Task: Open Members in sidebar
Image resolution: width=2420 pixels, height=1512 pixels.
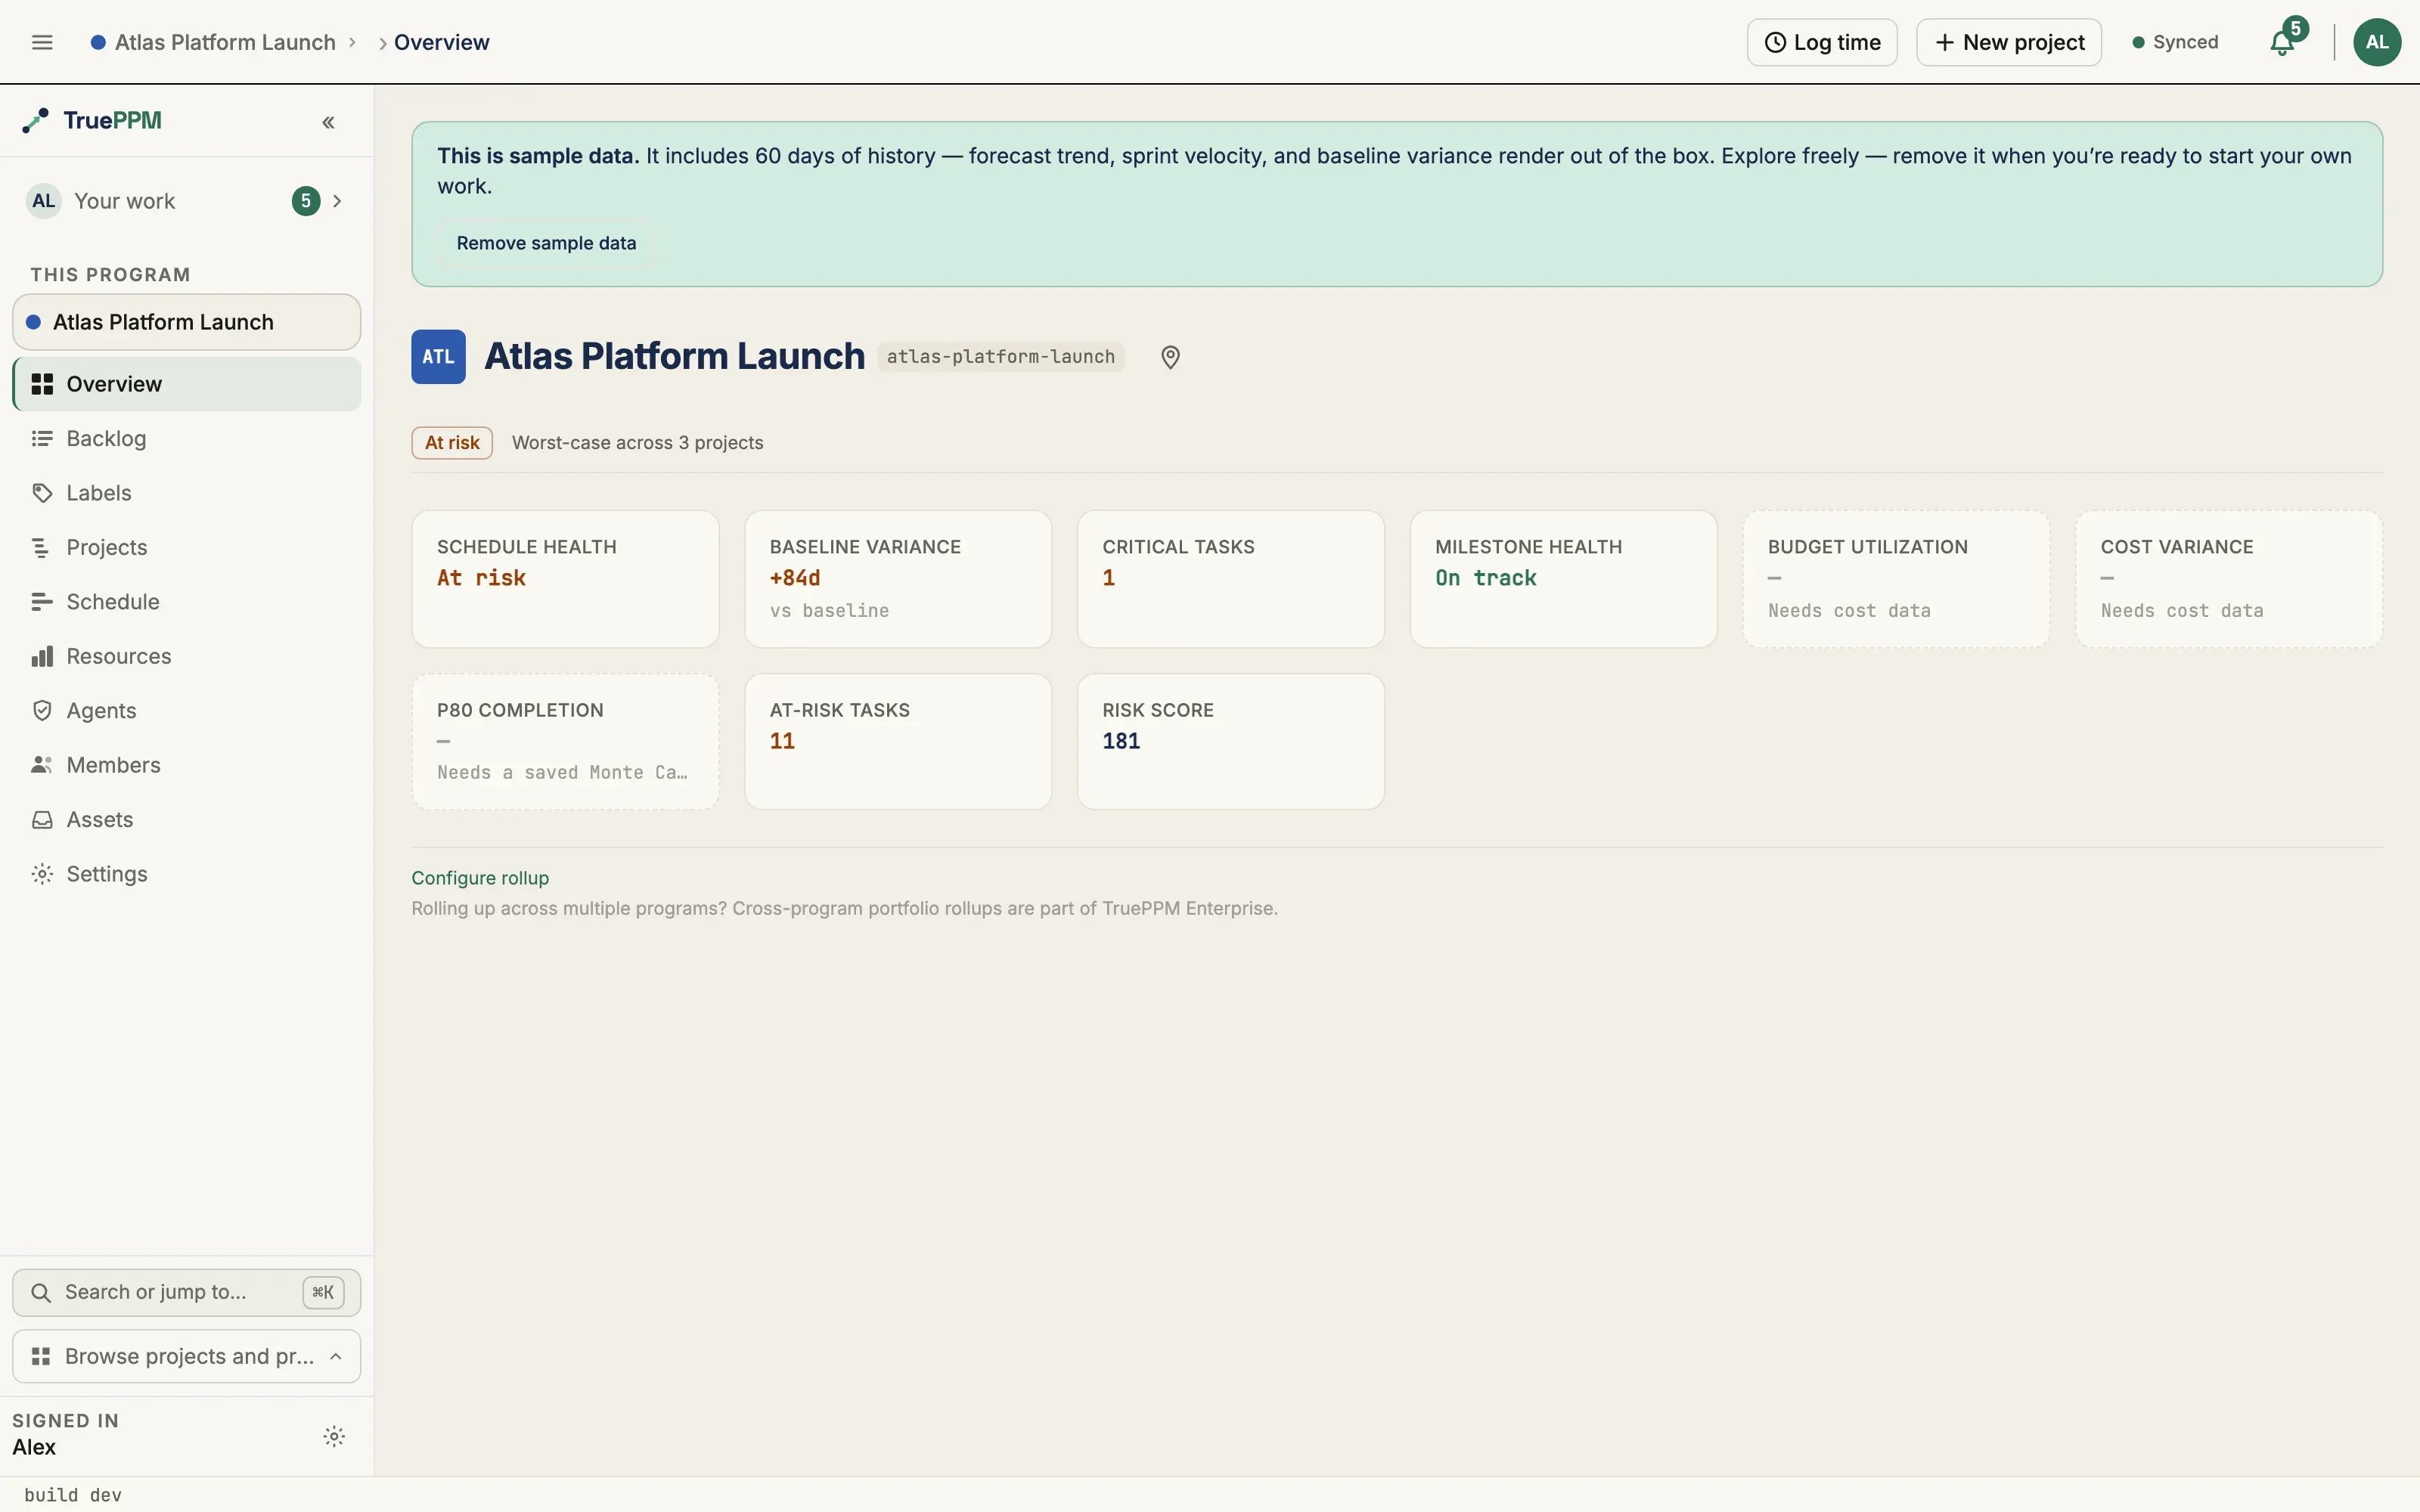Action: 187,765
